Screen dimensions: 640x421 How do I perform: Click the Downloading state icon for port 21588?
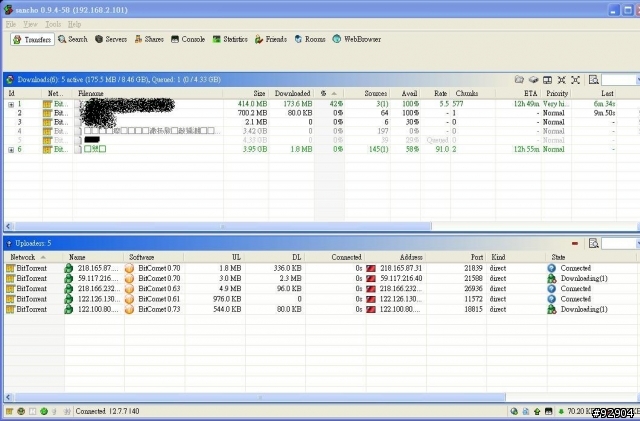[552, 278]
